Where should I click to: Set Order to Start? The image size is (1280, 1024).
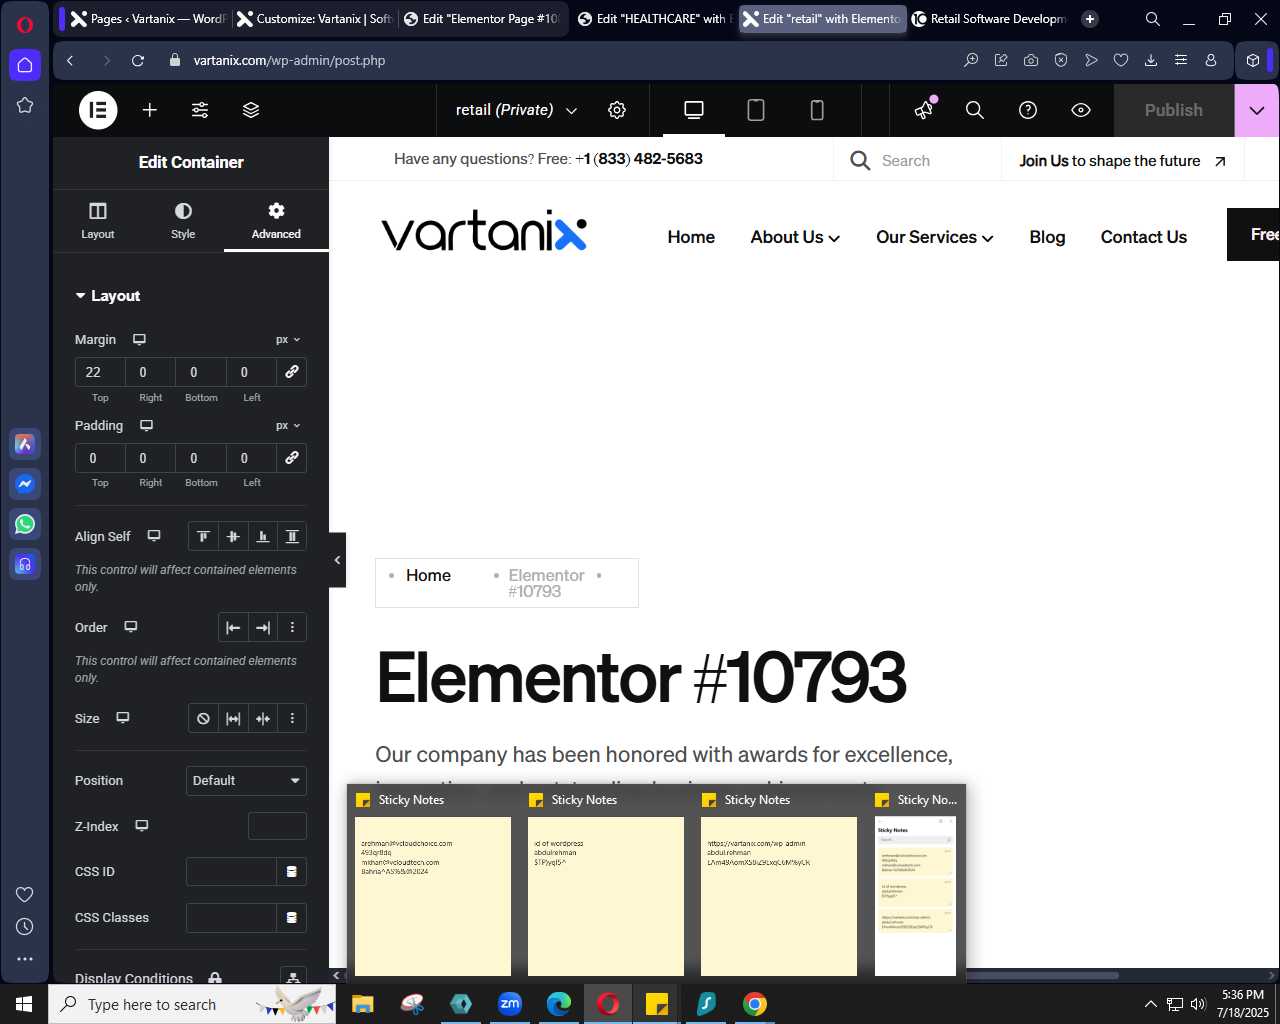coord(233,628)
